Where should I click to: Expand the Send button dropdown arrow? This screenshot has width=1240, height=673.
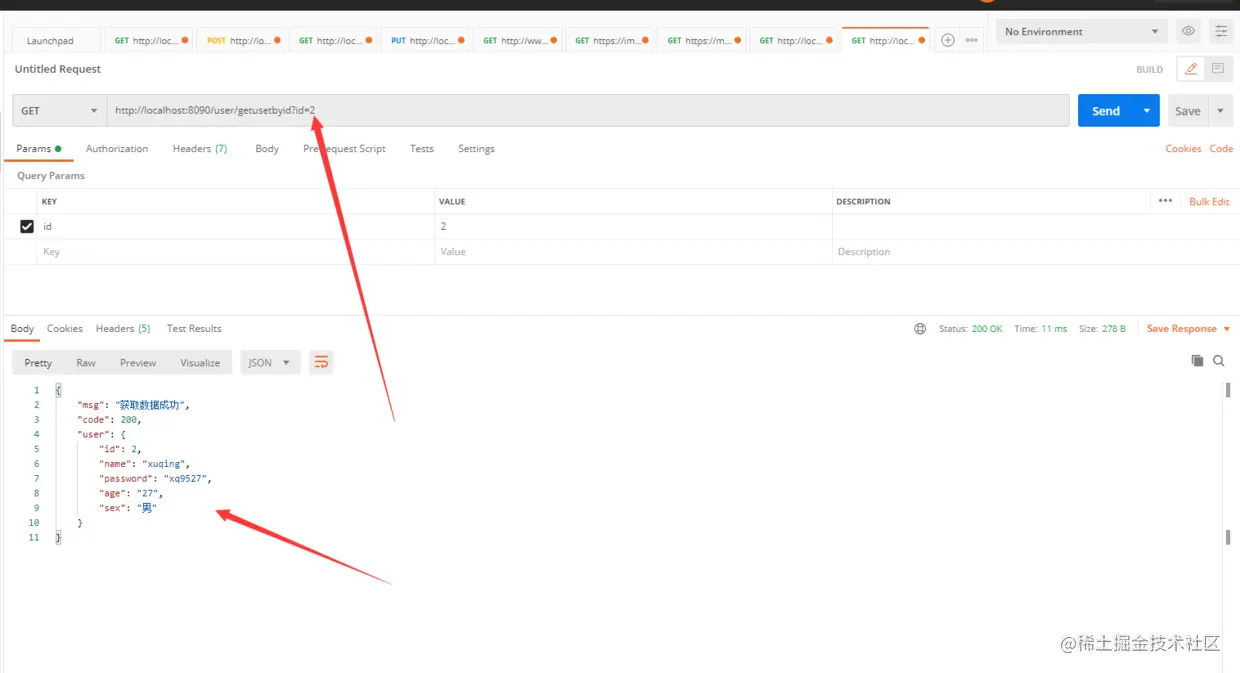(1146, 111)
